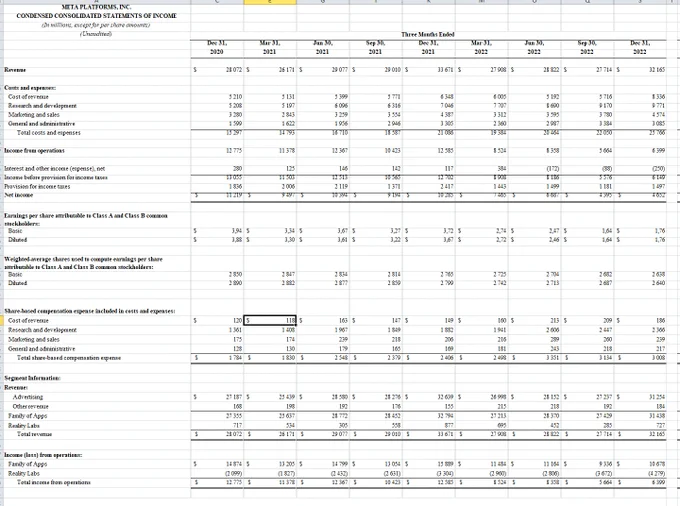Viewport: 680px width, 506px height.
Task: Select the "Dec 31, 2020" column header
Action: (x=217, y=47)
